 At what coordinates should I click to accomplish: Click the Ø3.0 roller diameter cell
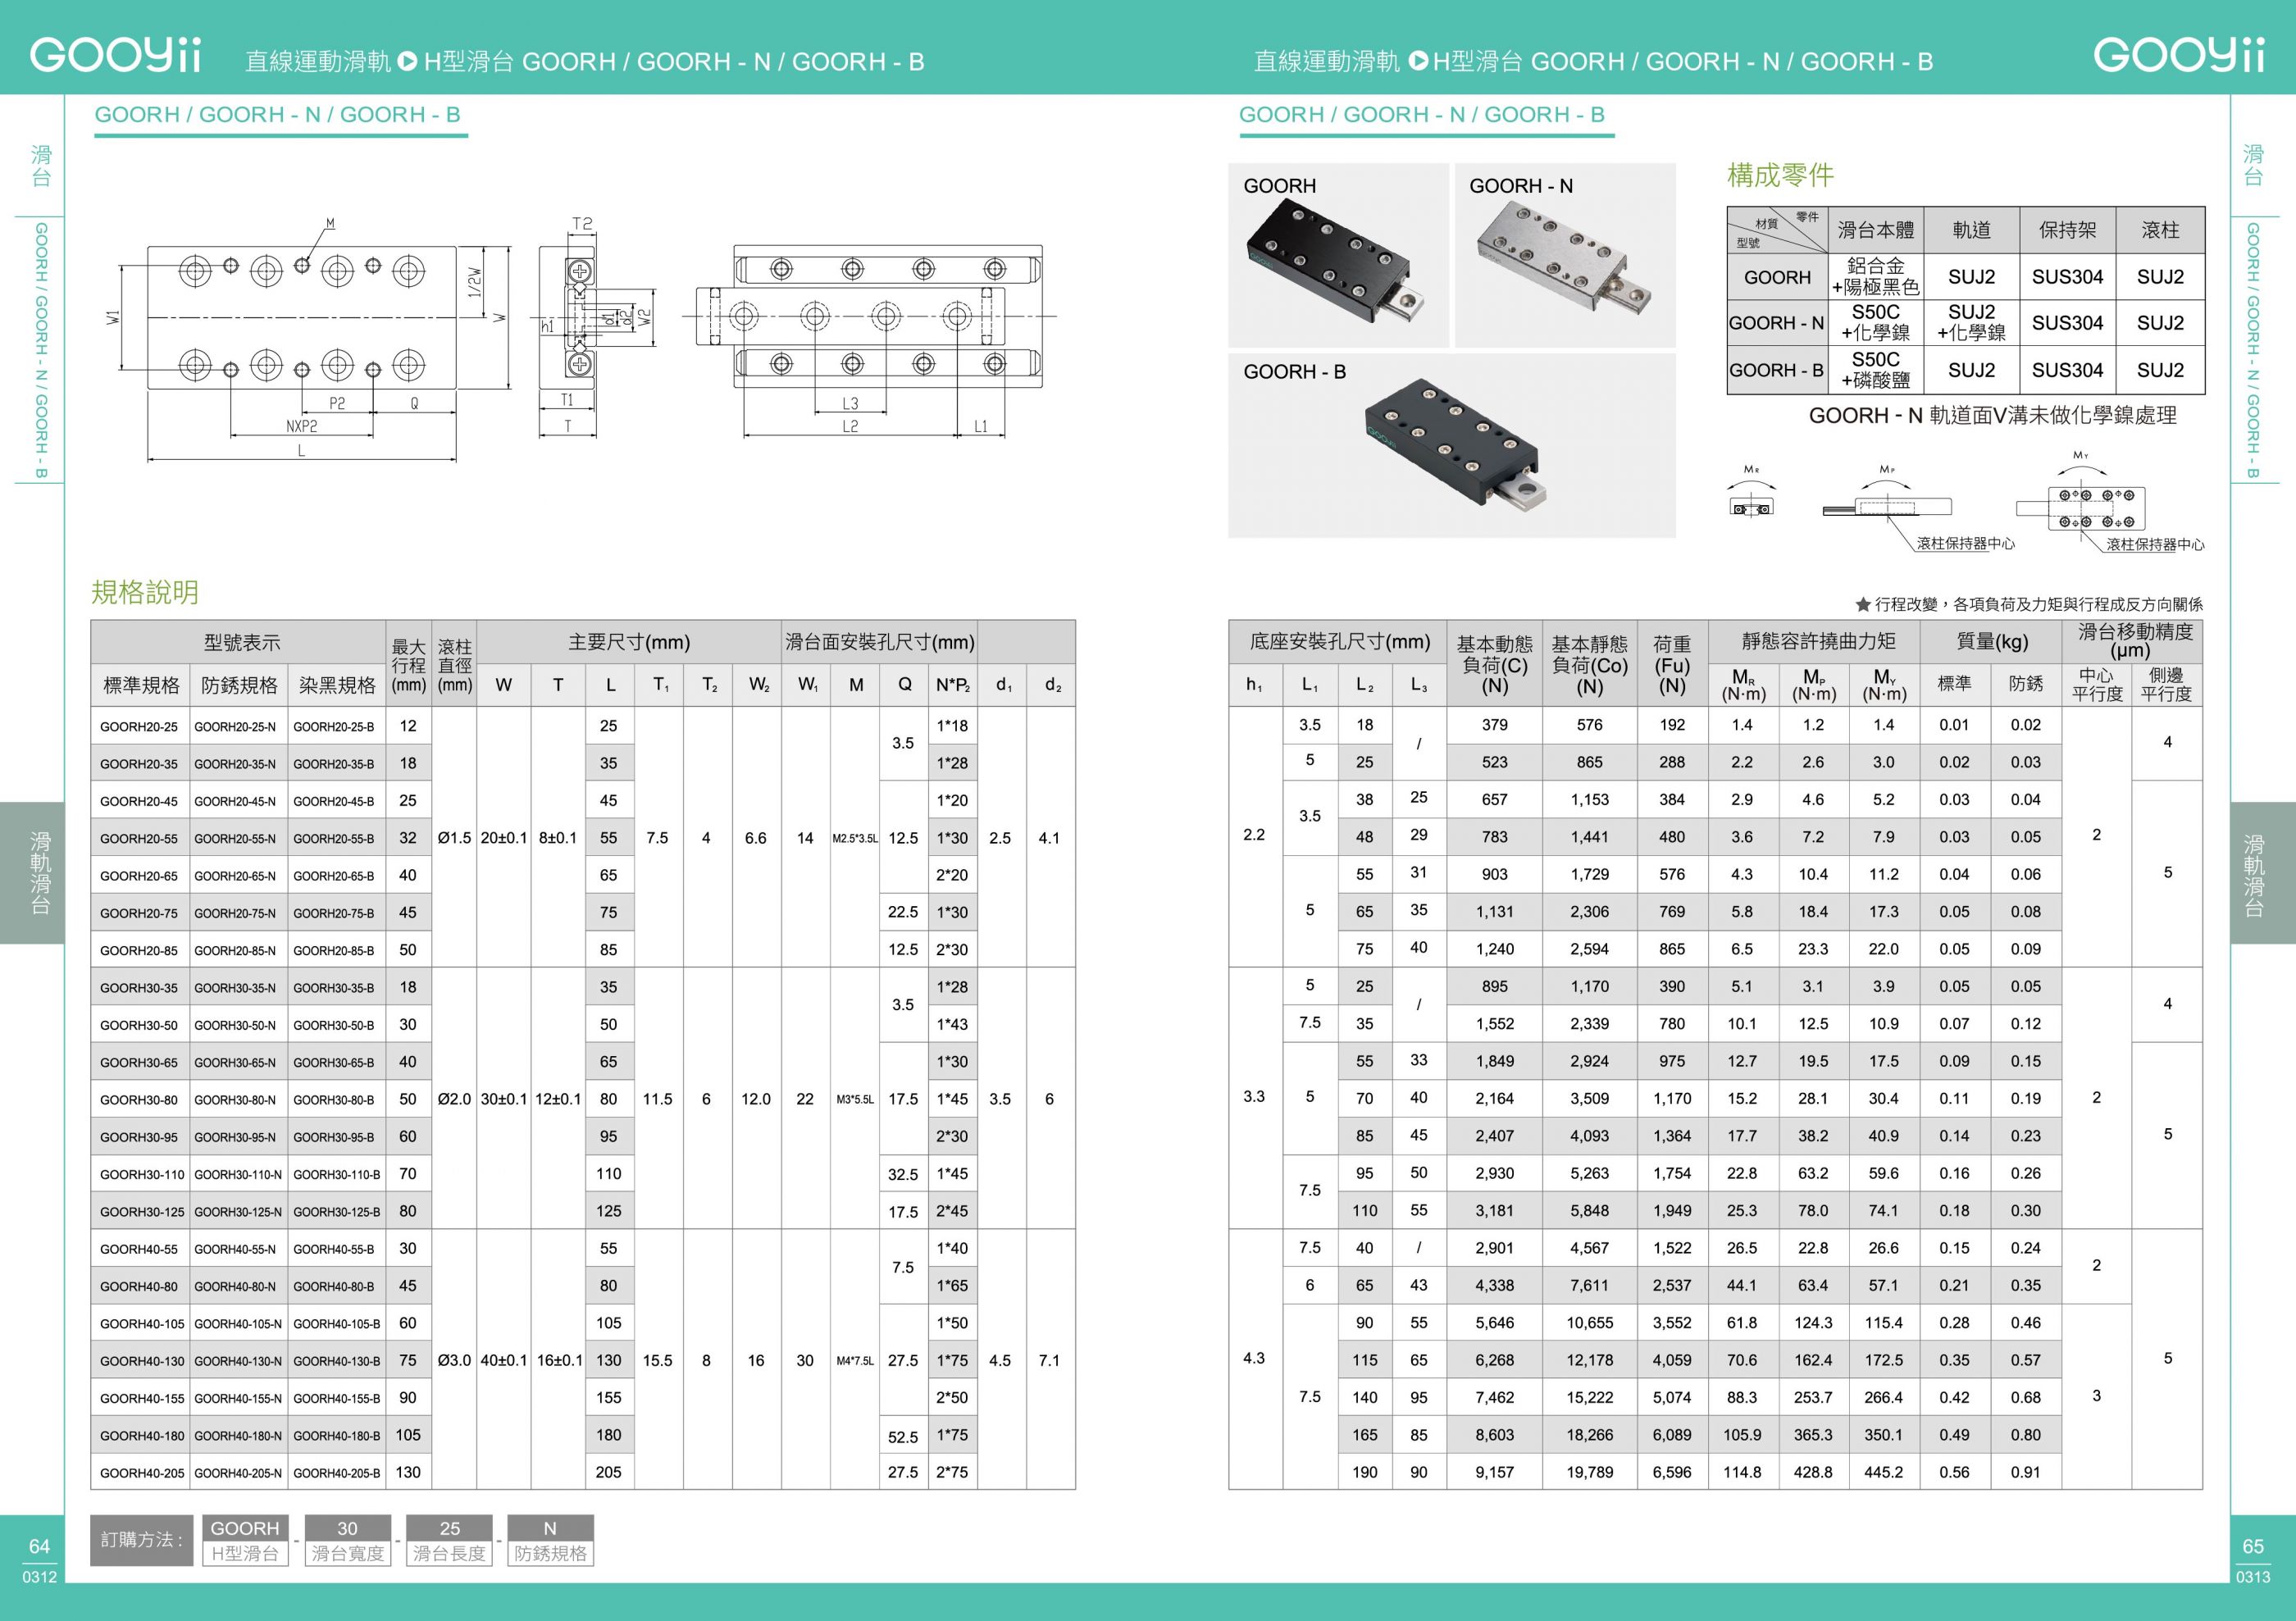tap(454, 1360)
